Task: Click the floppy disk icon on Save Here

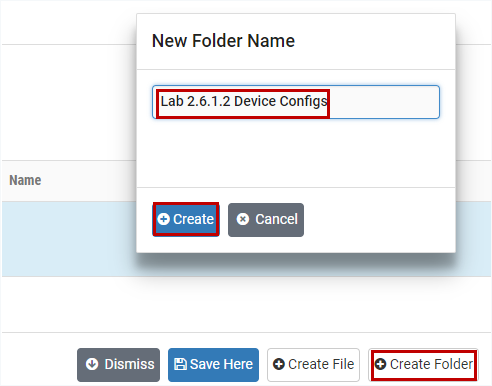Action: click(x=180, y=364)
